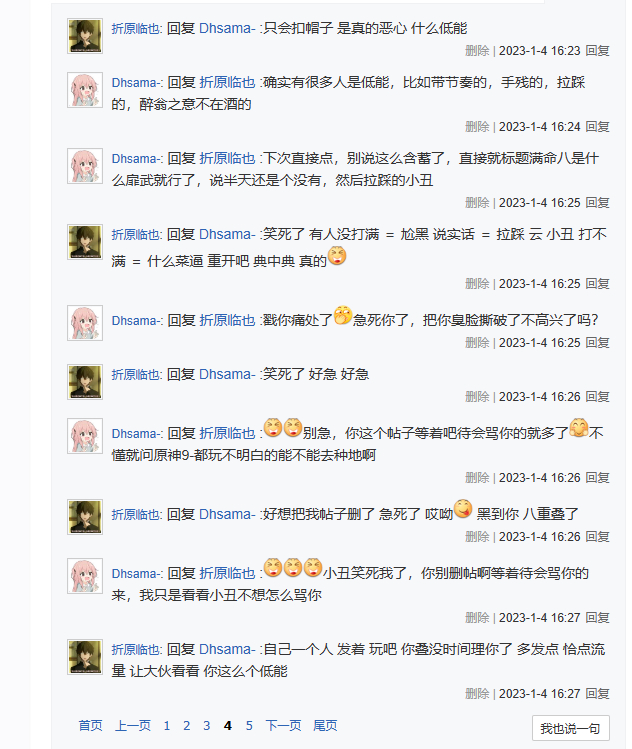Jump to 尾页 last page

[325, 726]
